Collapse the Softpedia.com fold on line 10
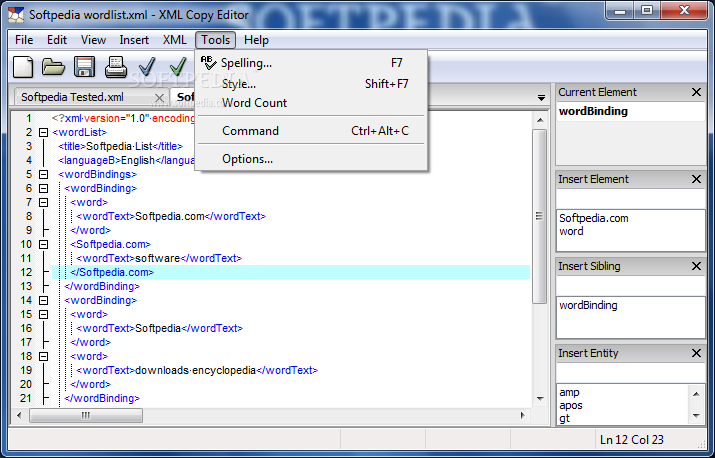Image resolution: width=715 pixels, height=458 pixels. click(x=43, y=245)
